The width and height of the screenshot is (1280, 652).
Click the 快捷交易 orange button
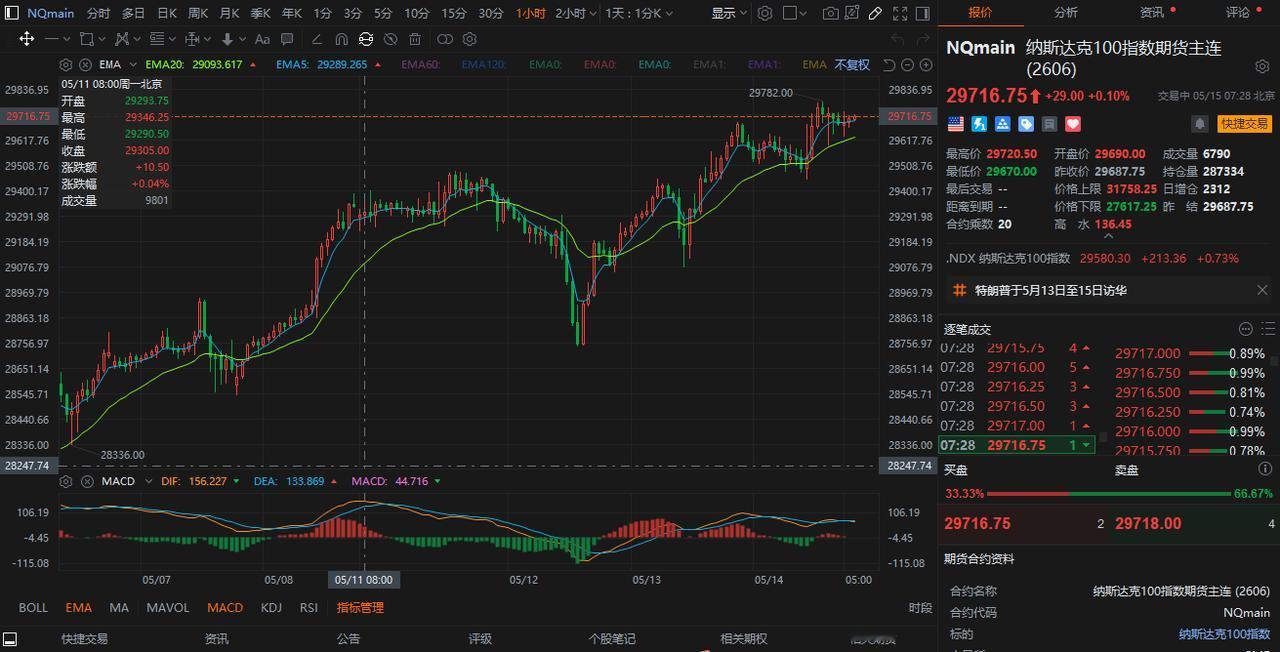click(1244, 124)
